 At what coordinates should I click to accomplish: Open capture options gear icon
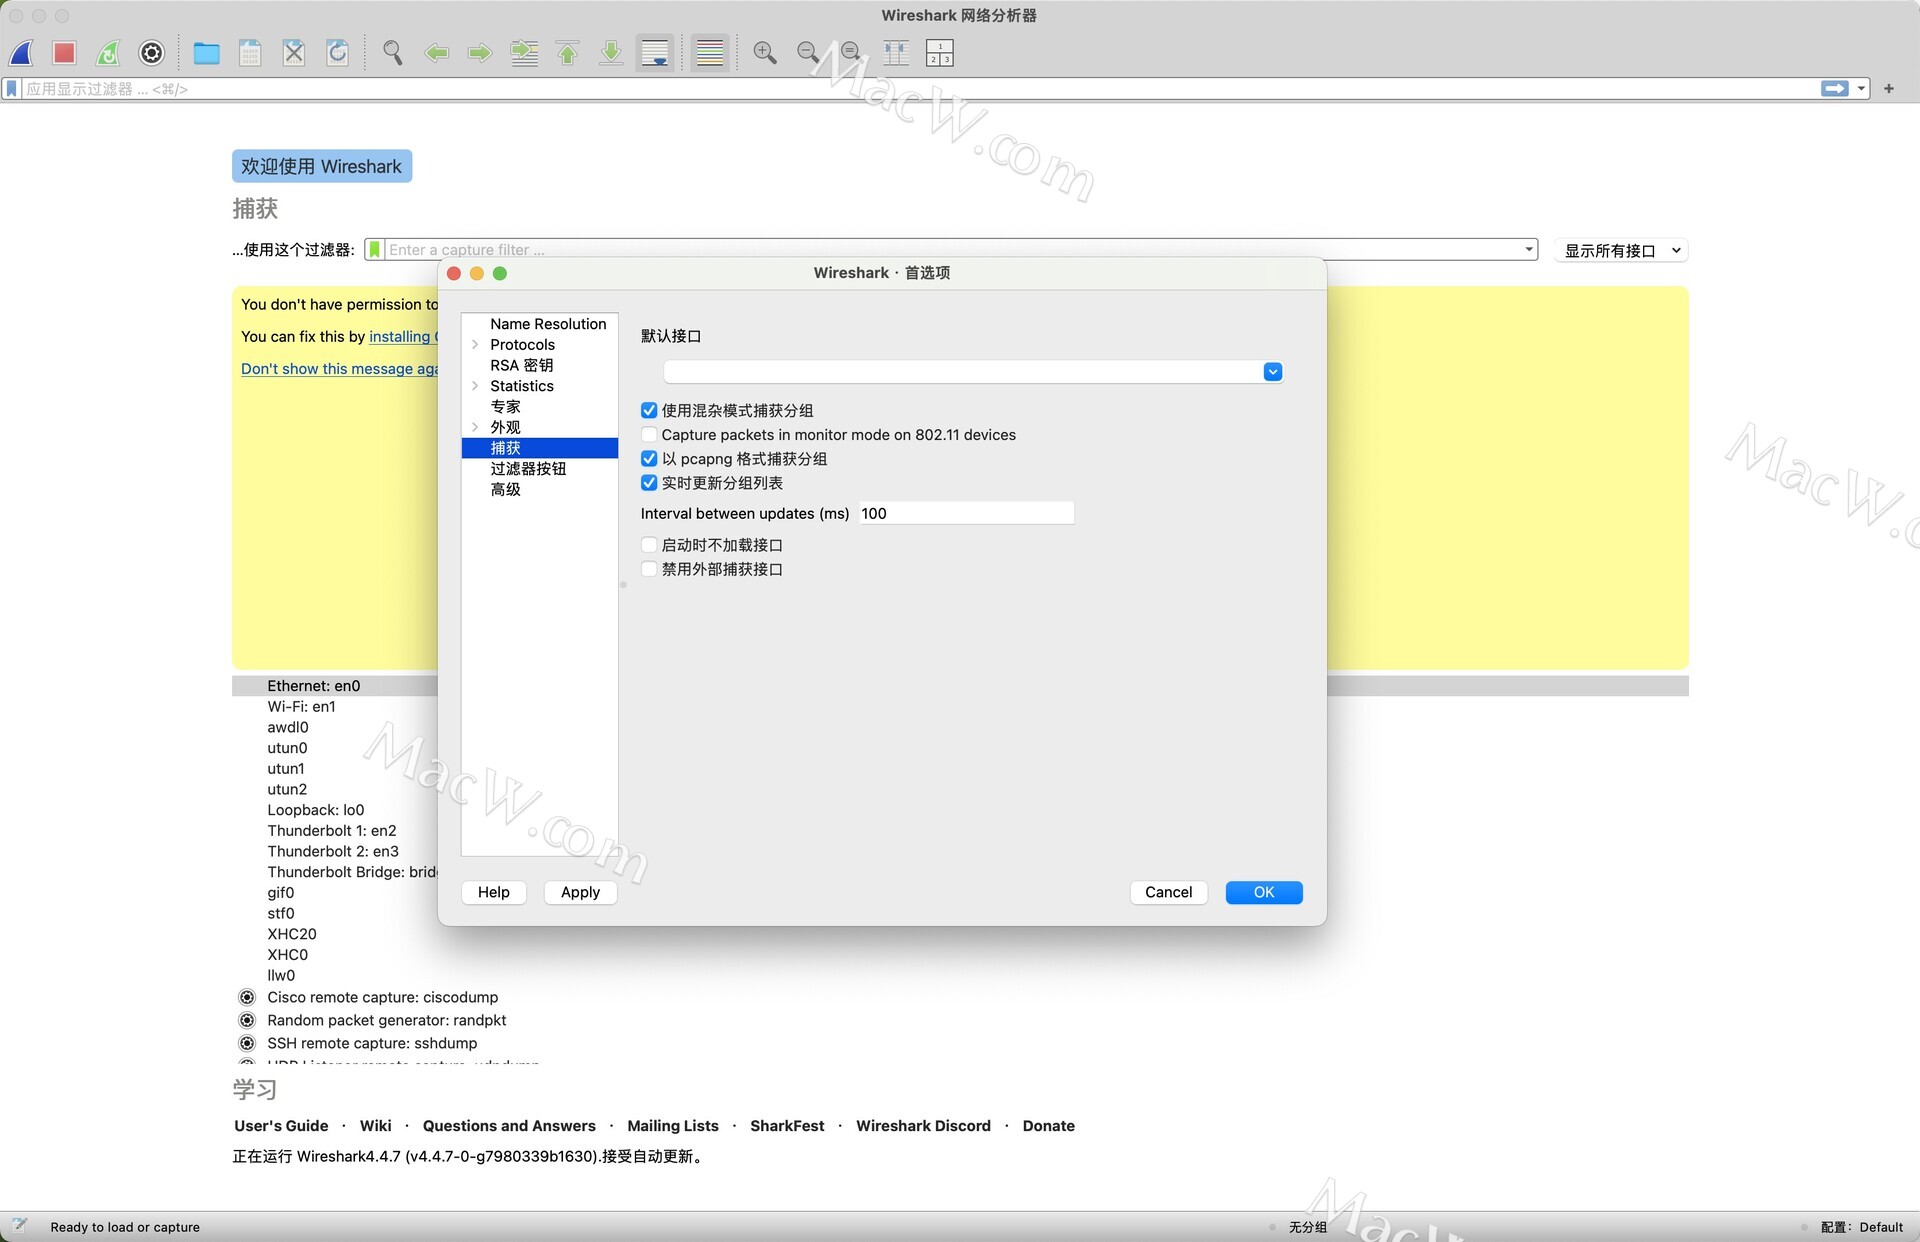(x=152, y=53)
